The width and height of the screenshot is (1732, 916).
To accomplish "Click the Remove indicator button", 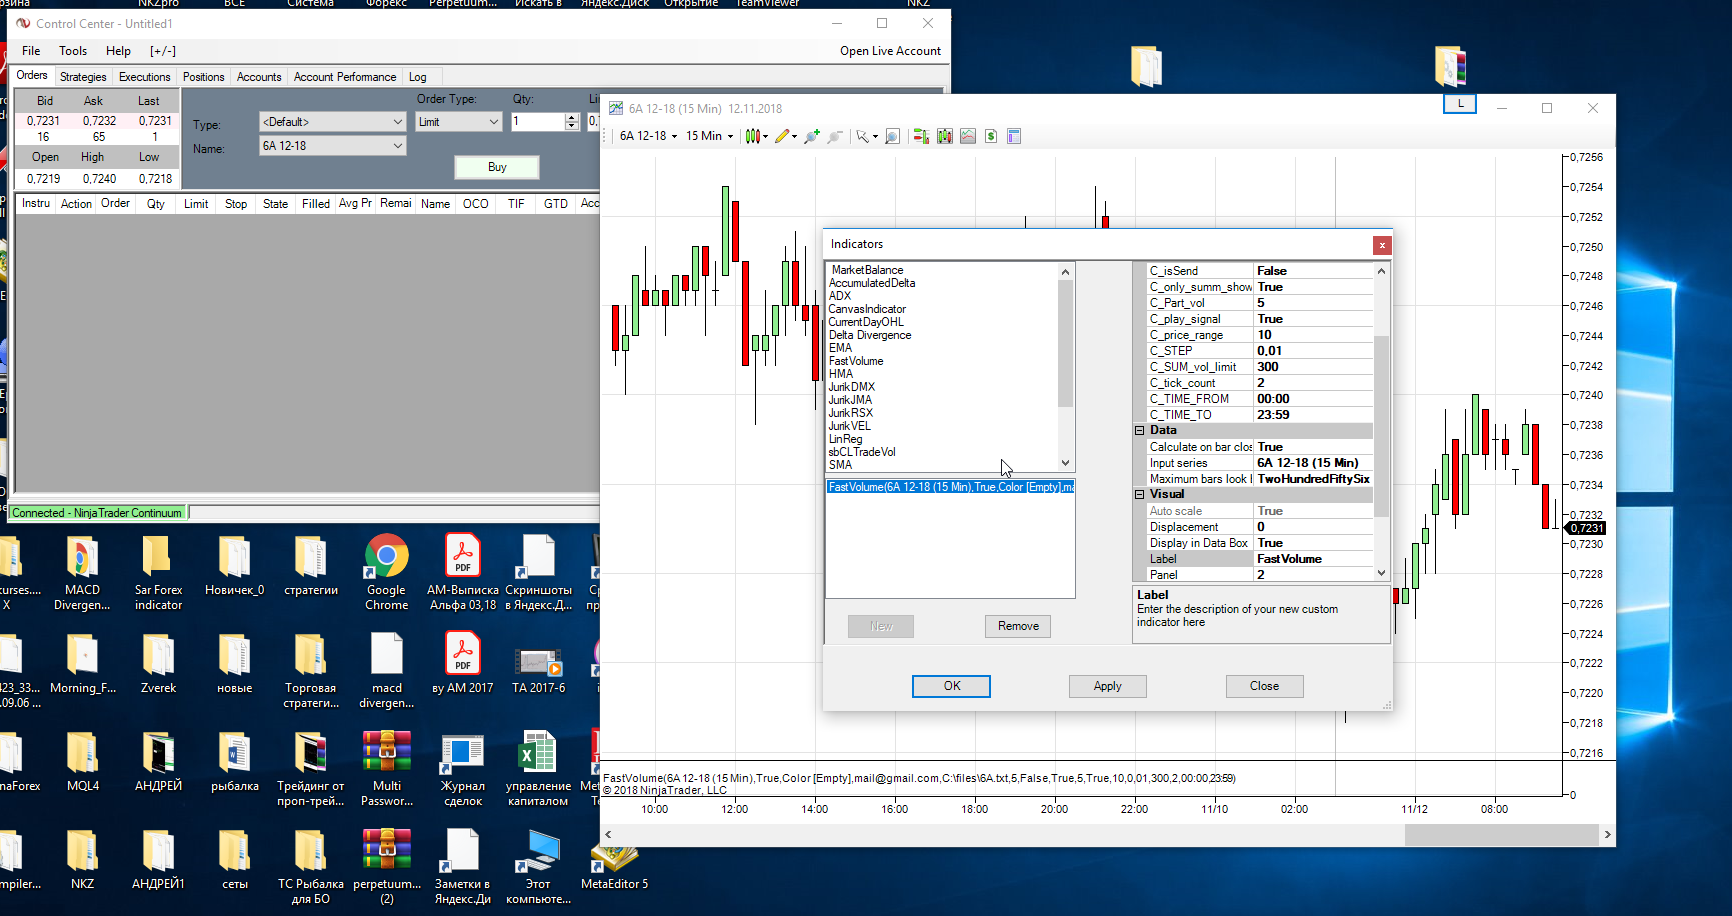I will pos(1017,626).
